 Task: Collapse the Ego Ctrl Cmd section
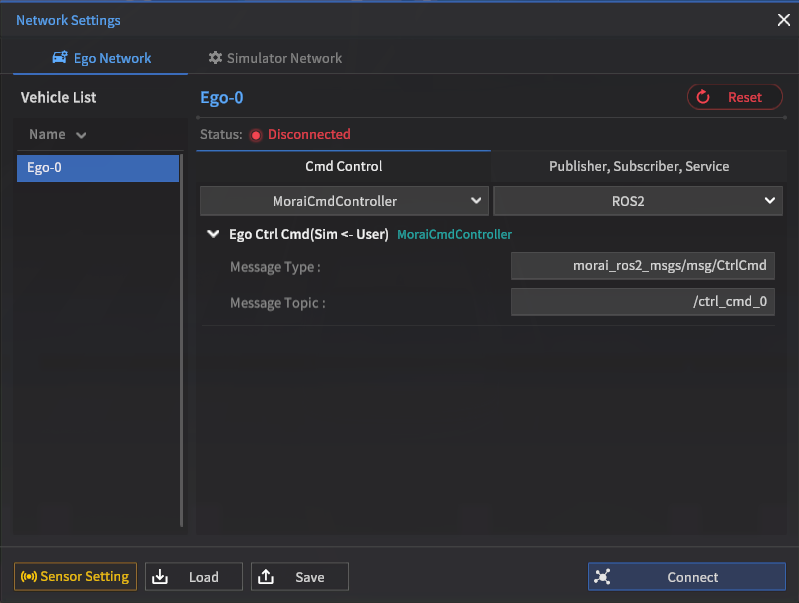pos(212,234)
